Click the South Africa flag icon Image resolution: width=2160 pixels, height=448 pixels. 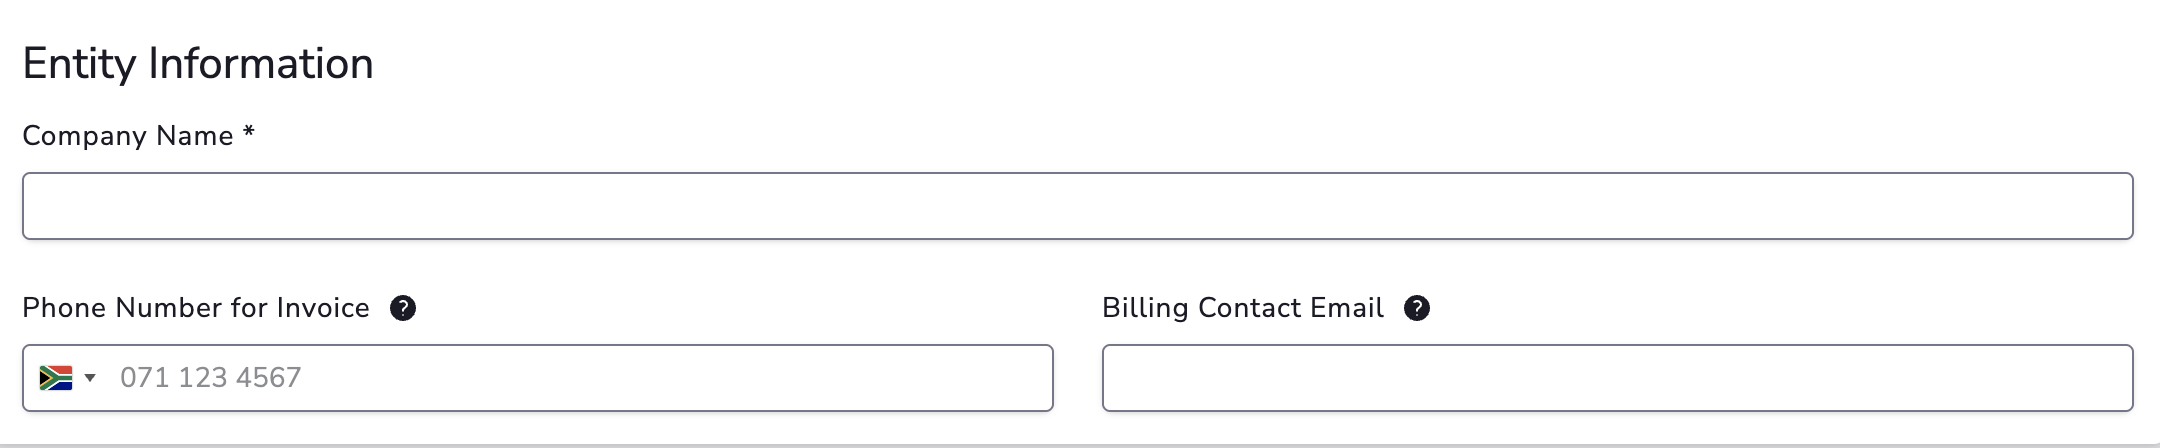(55, 377)
